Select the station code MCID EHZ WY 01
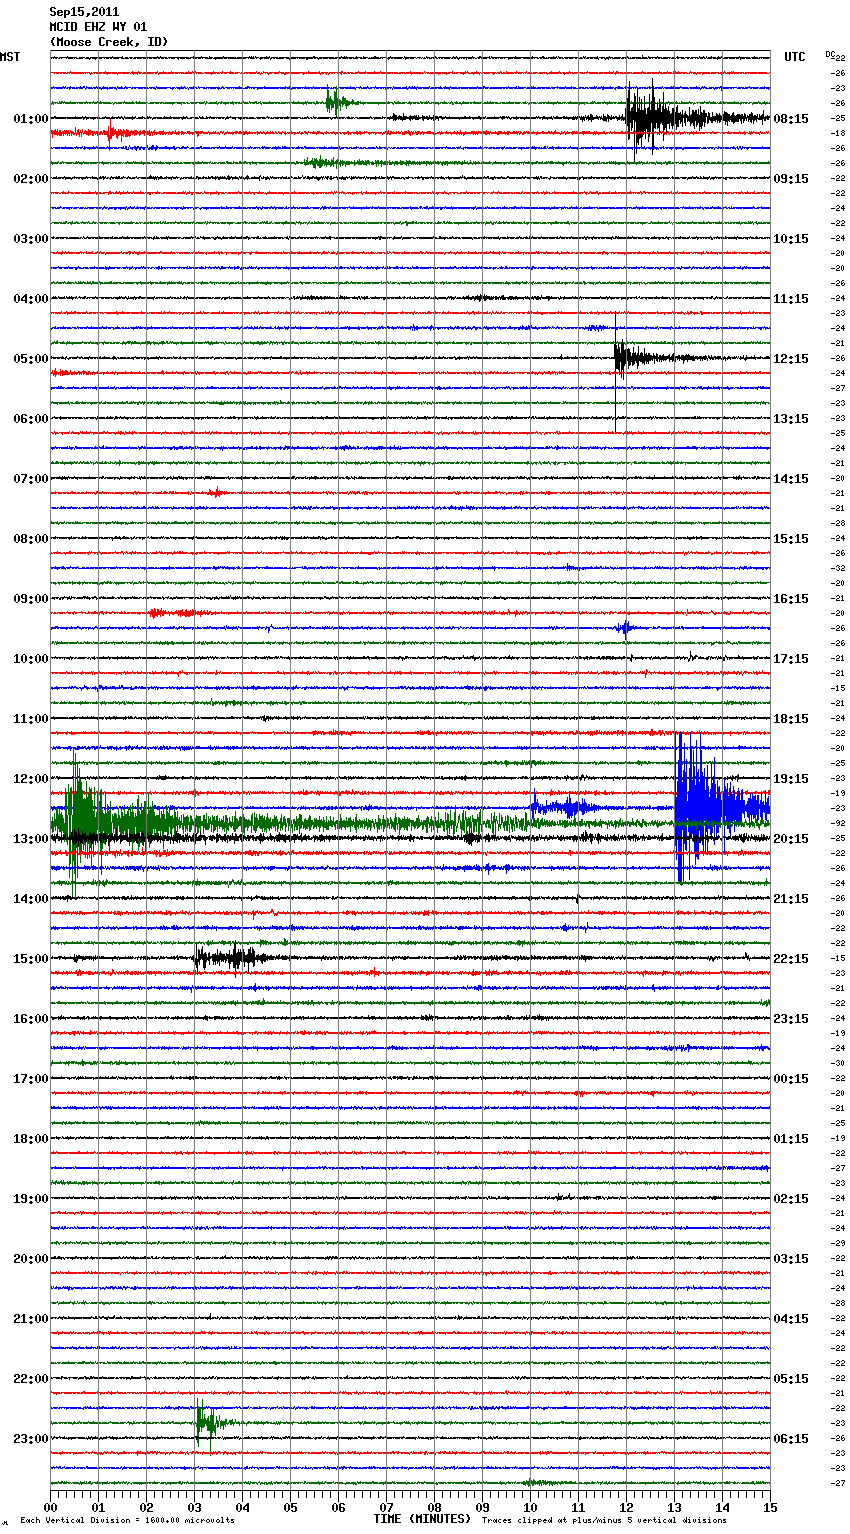 pyautogui.click(x=98, y=27)
